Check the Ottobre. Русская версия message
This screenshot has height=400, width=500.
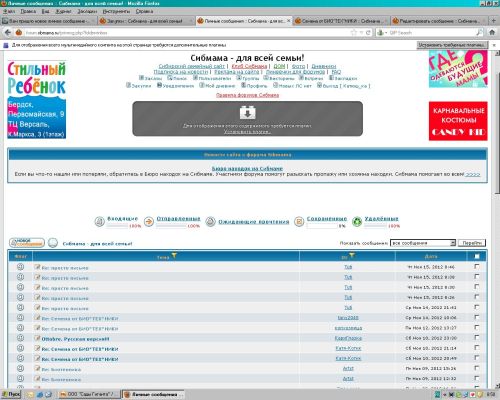(x=477, y=338)
